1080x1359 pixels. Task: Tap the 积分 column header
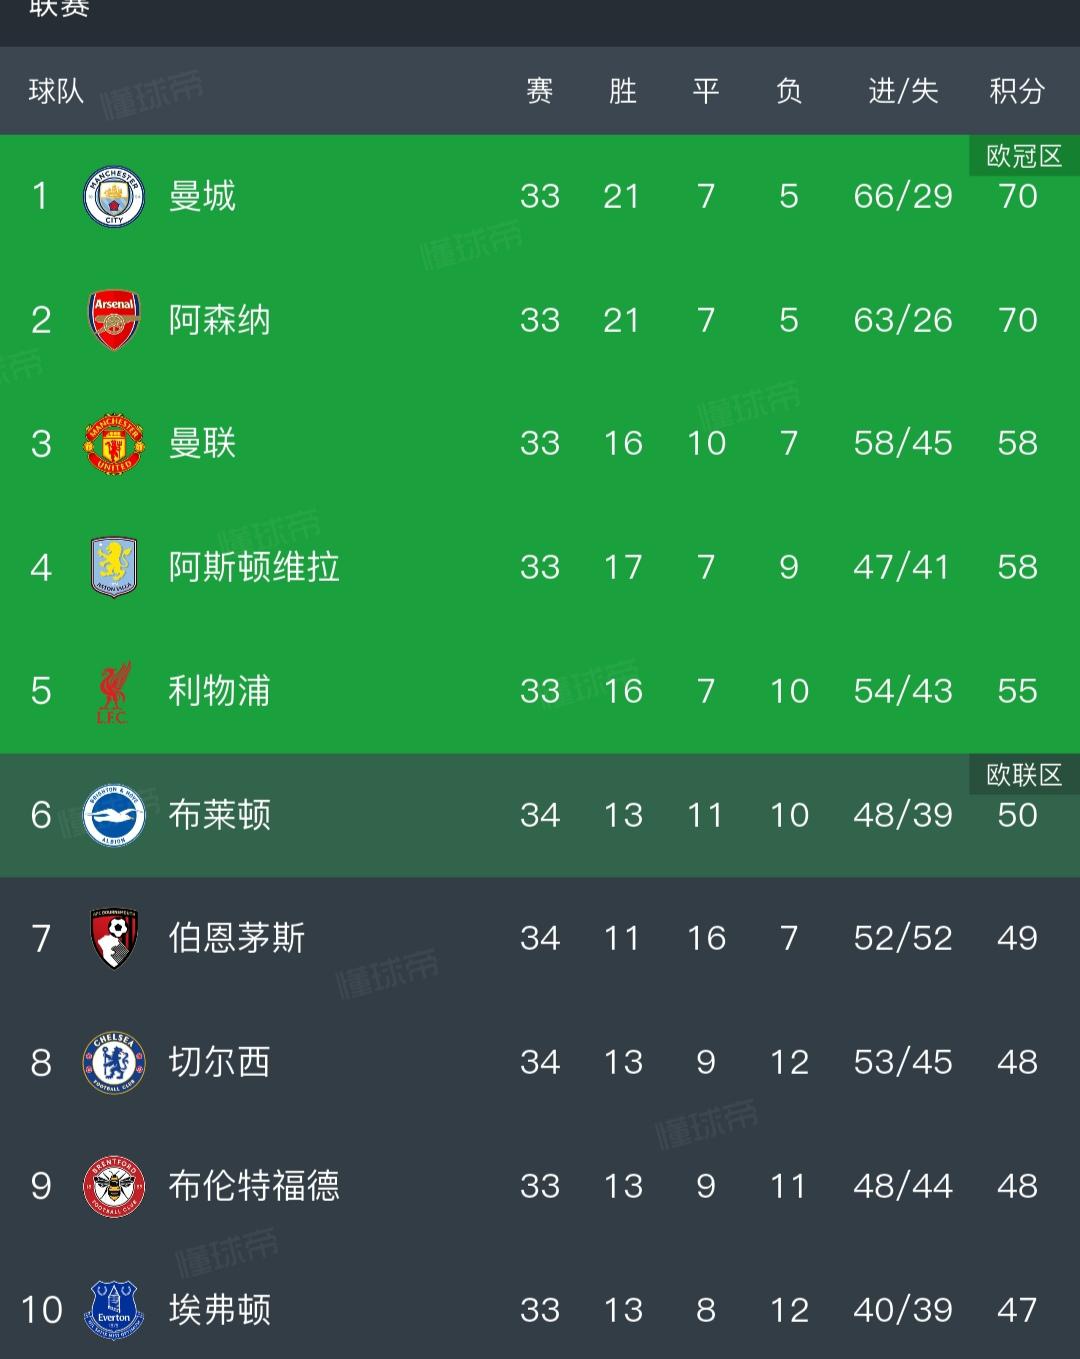point(1017,92)
